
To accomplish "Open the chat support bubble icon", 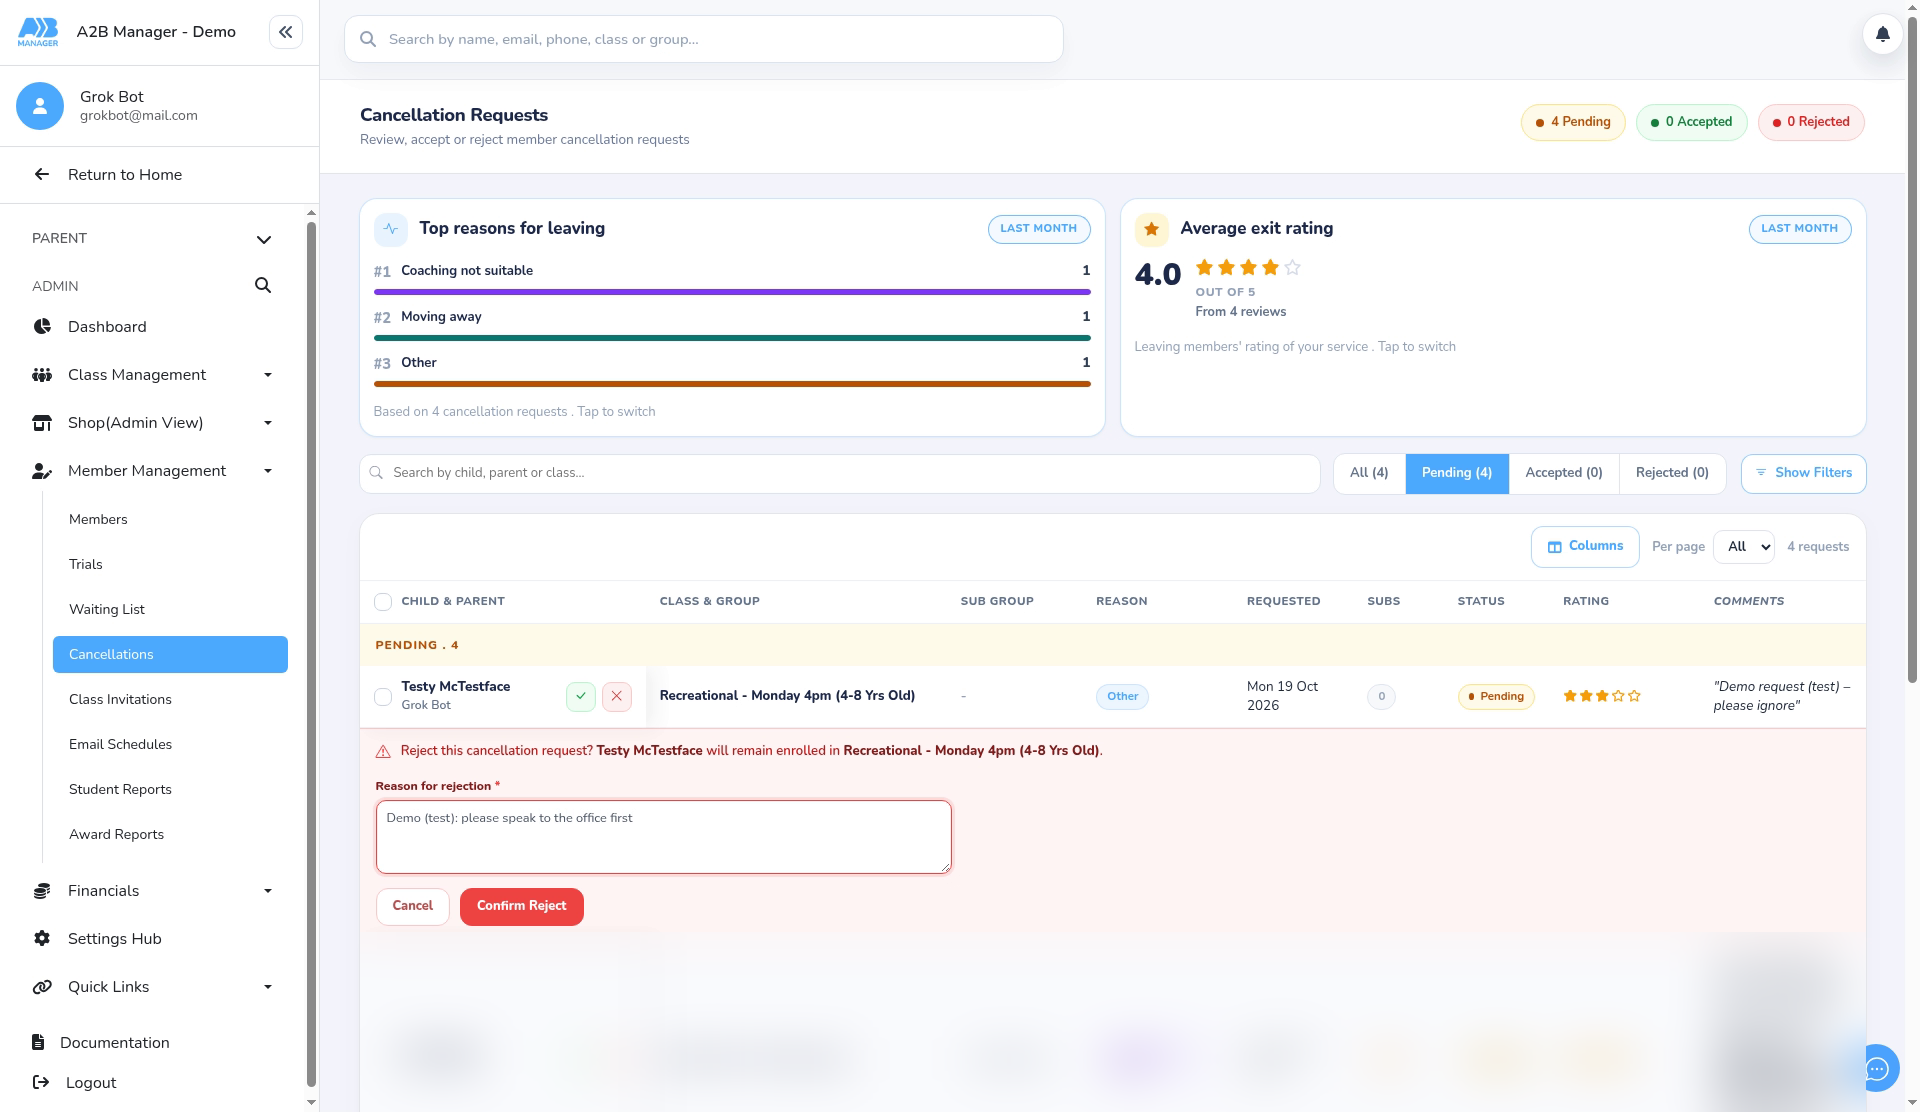I will pyautogui.click(x=1877, y=1069).
